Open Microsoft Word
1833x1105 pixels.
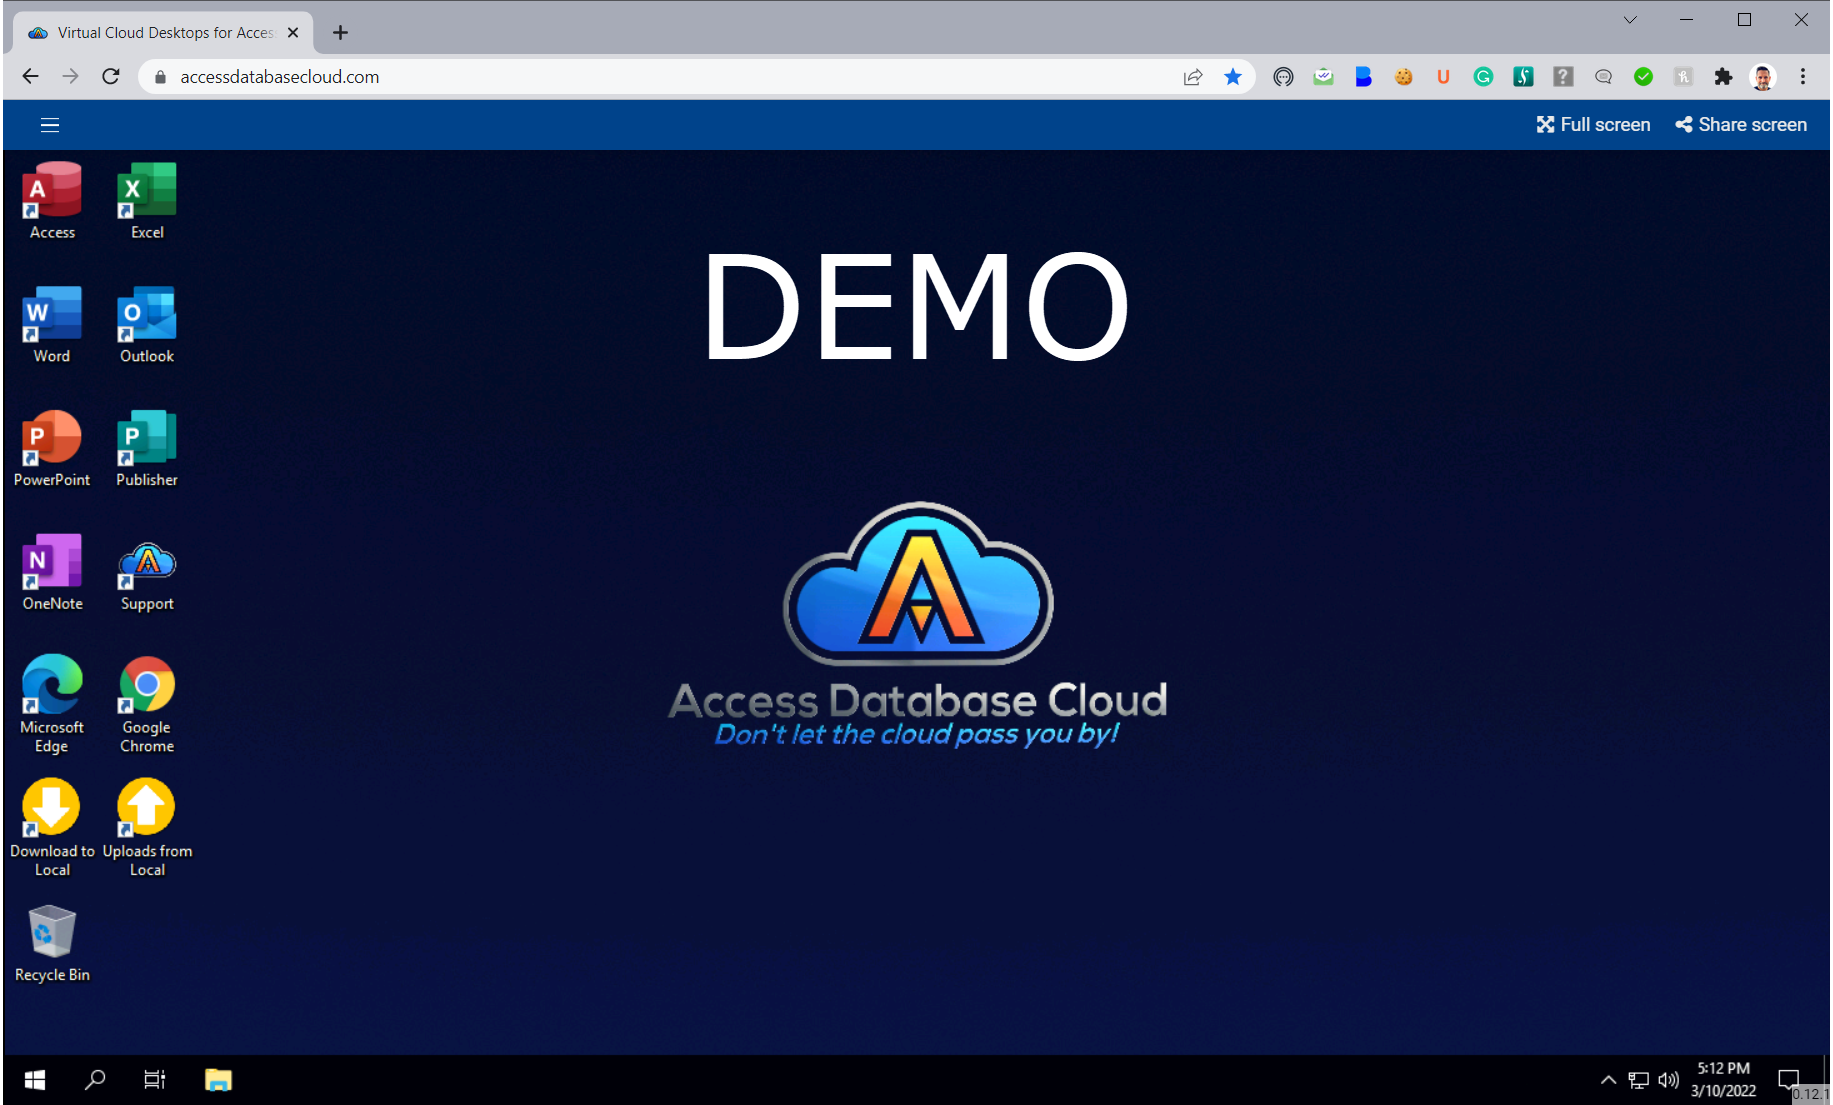(51, 314)
